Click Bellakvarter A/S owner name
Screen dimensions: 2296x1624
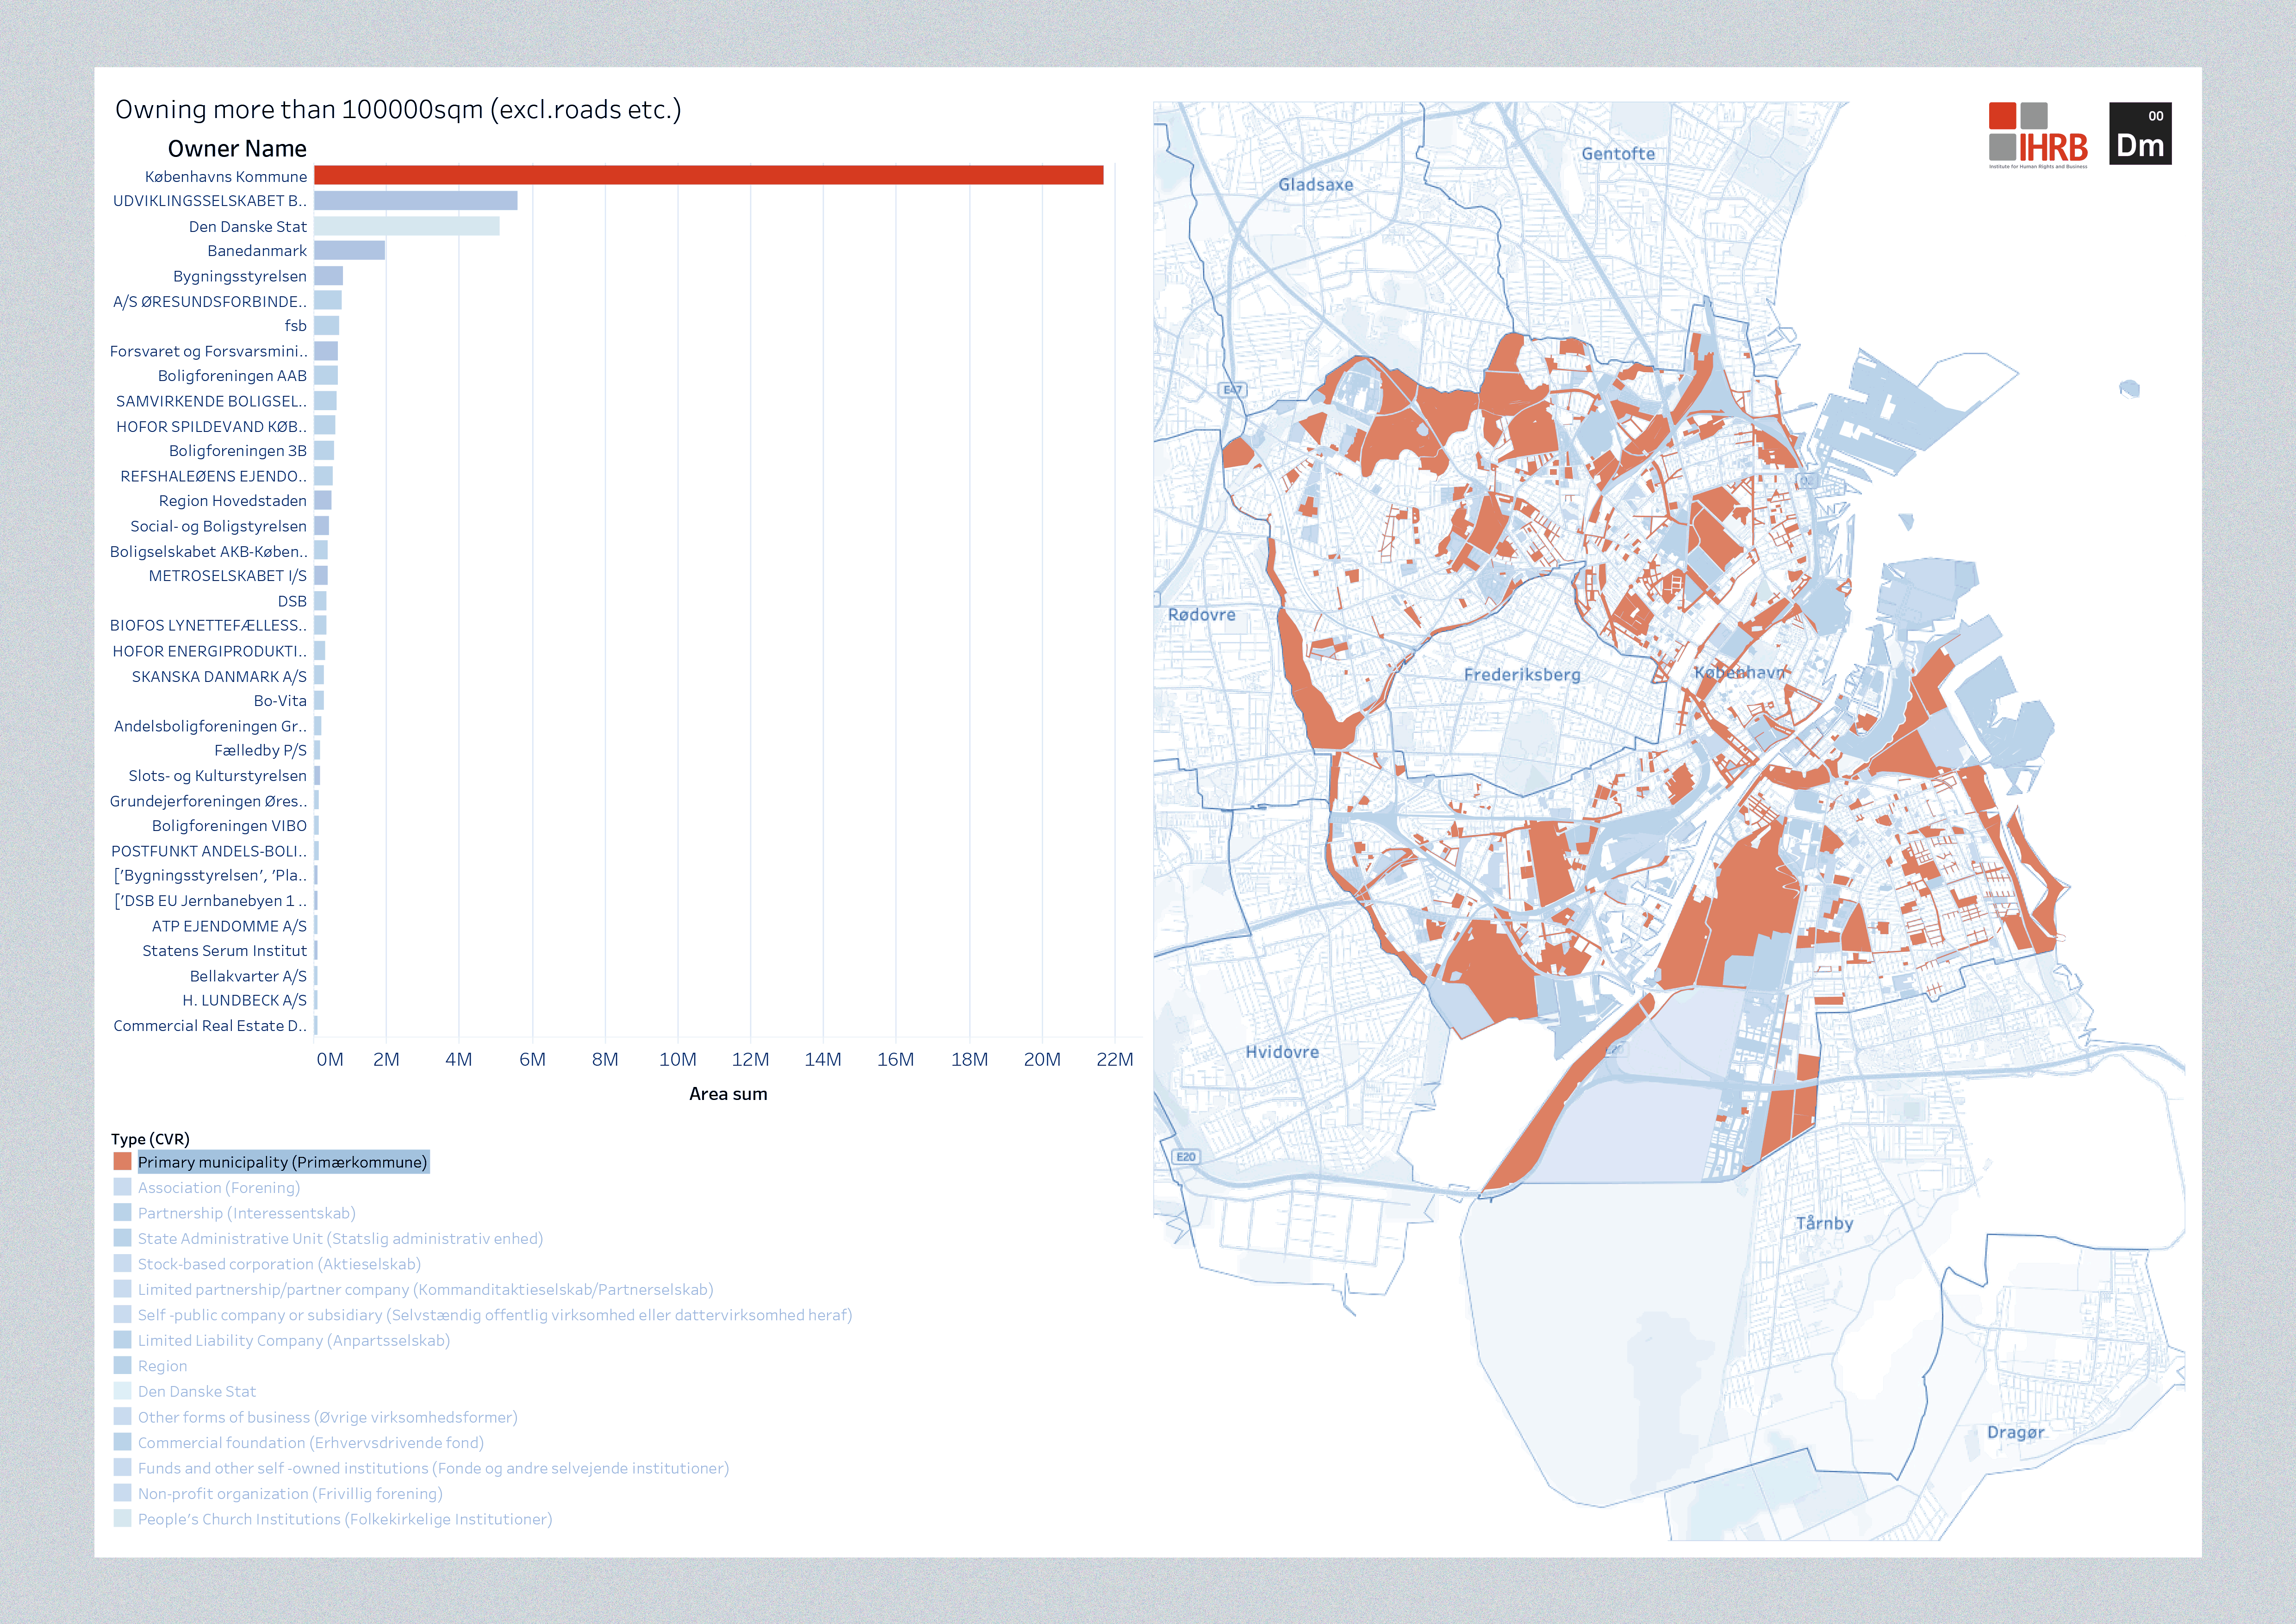[249, 976]
